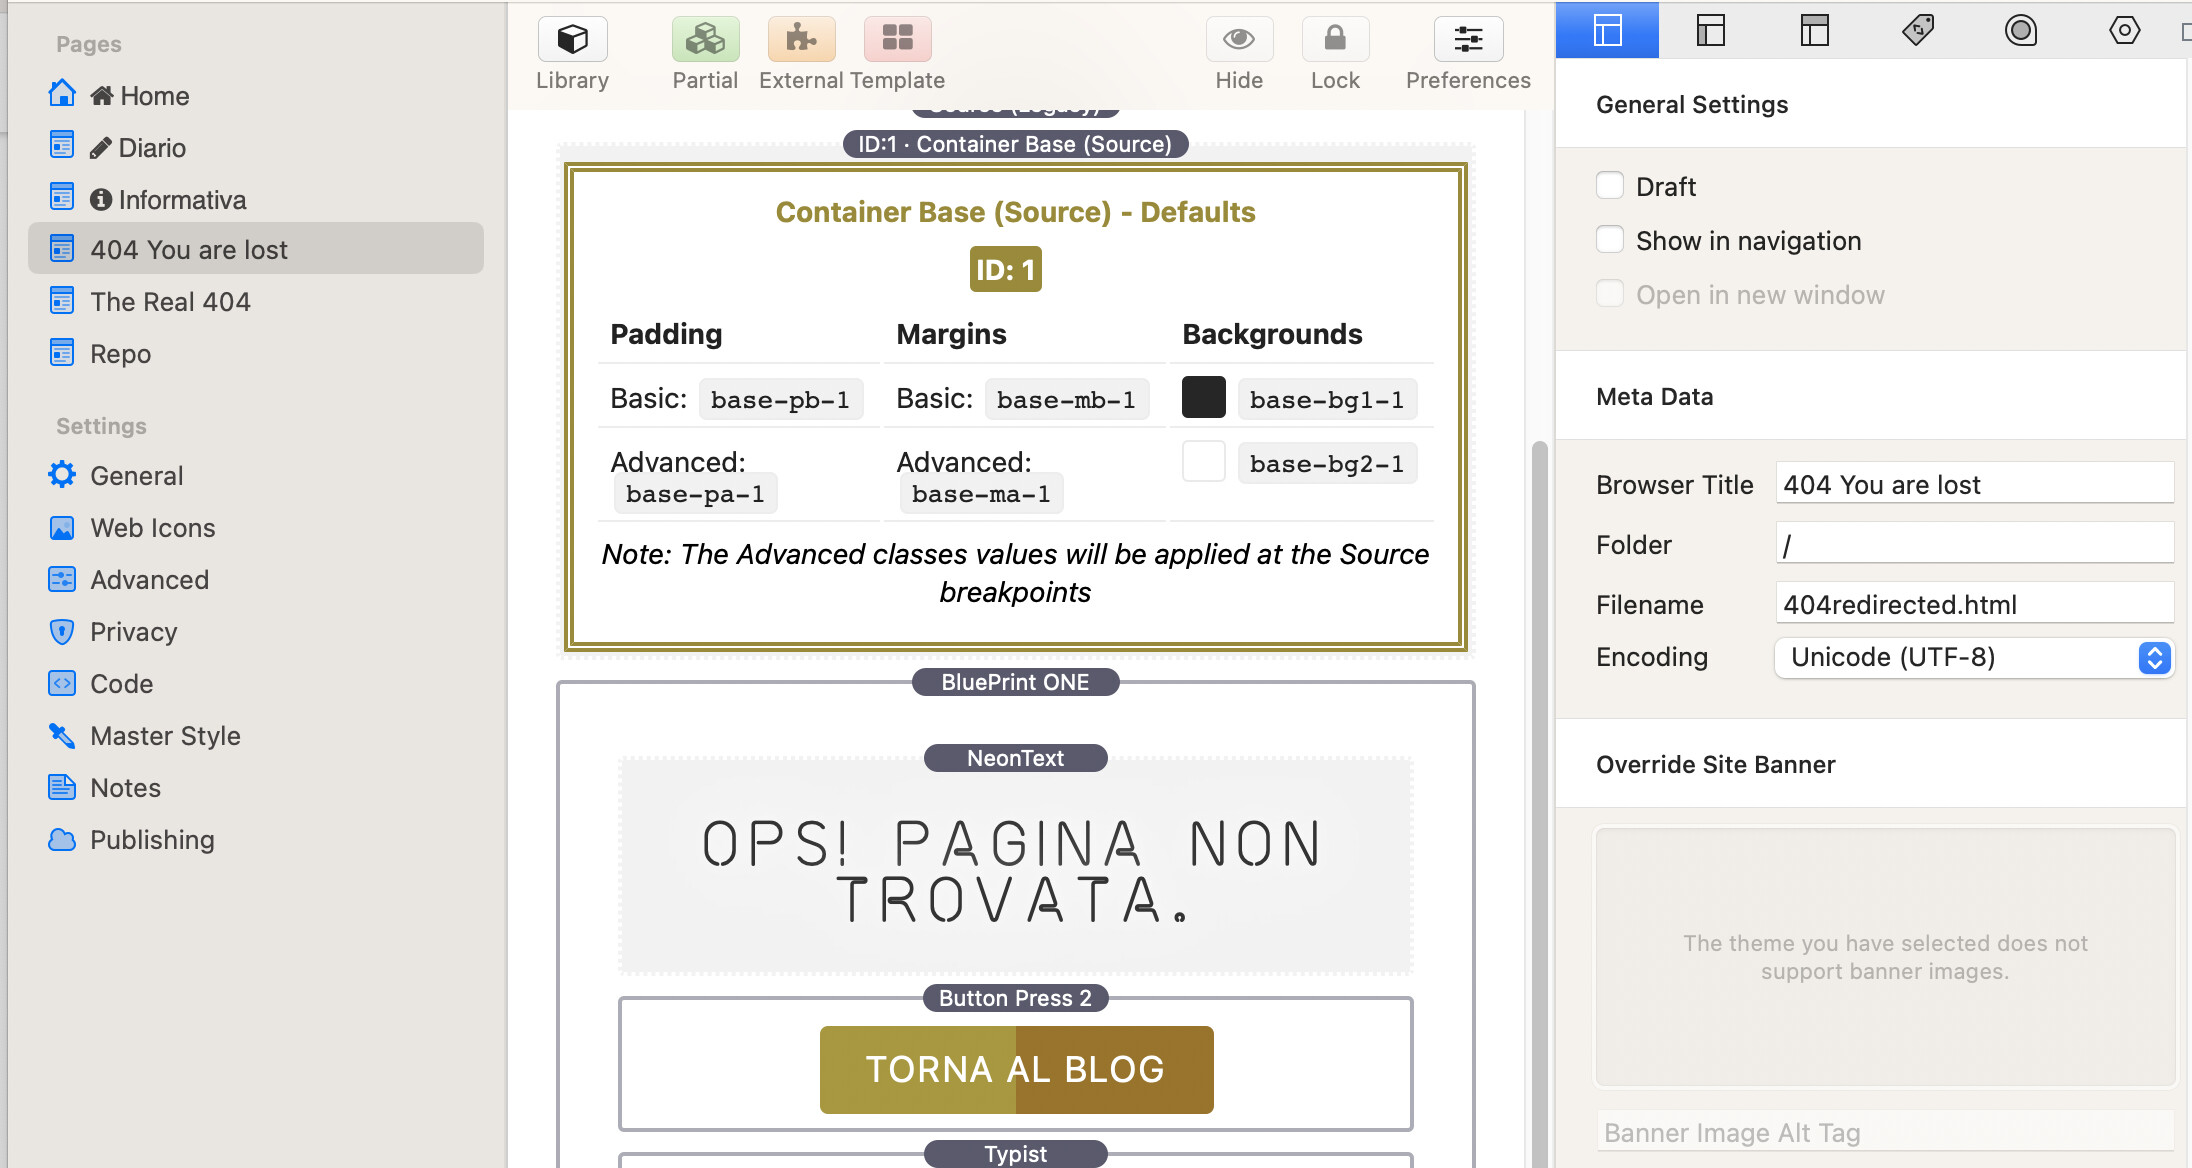The image size is (2192, 1168).
Task: Click the Partial toolbar icon
Action: click(705, 40)
